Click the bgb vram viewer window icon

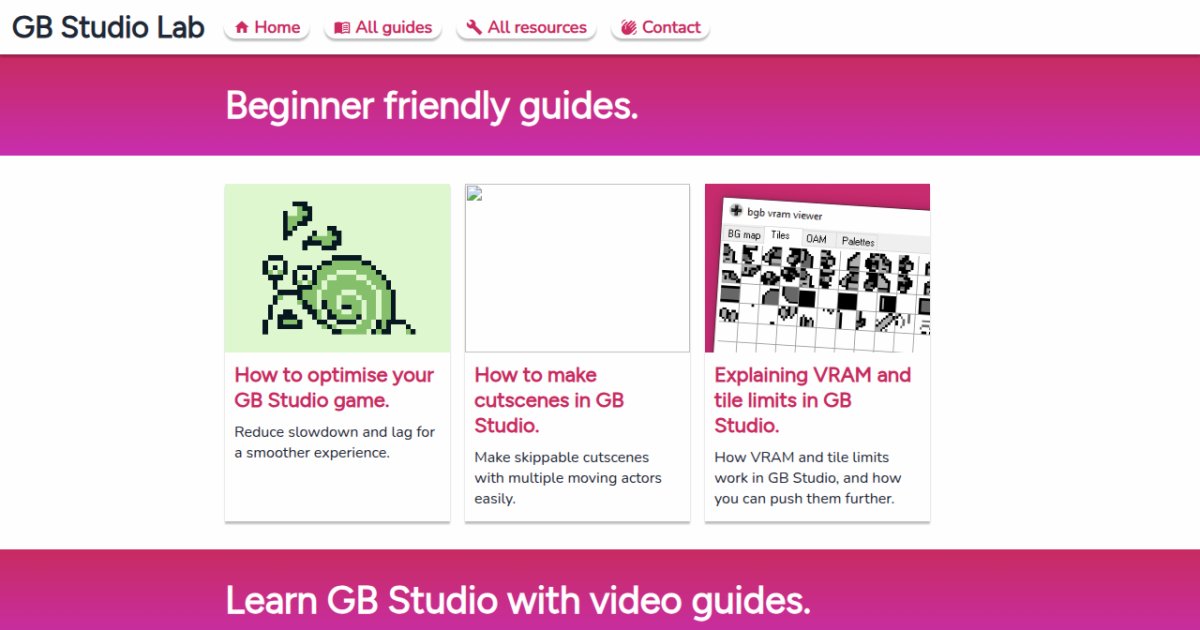737,211
